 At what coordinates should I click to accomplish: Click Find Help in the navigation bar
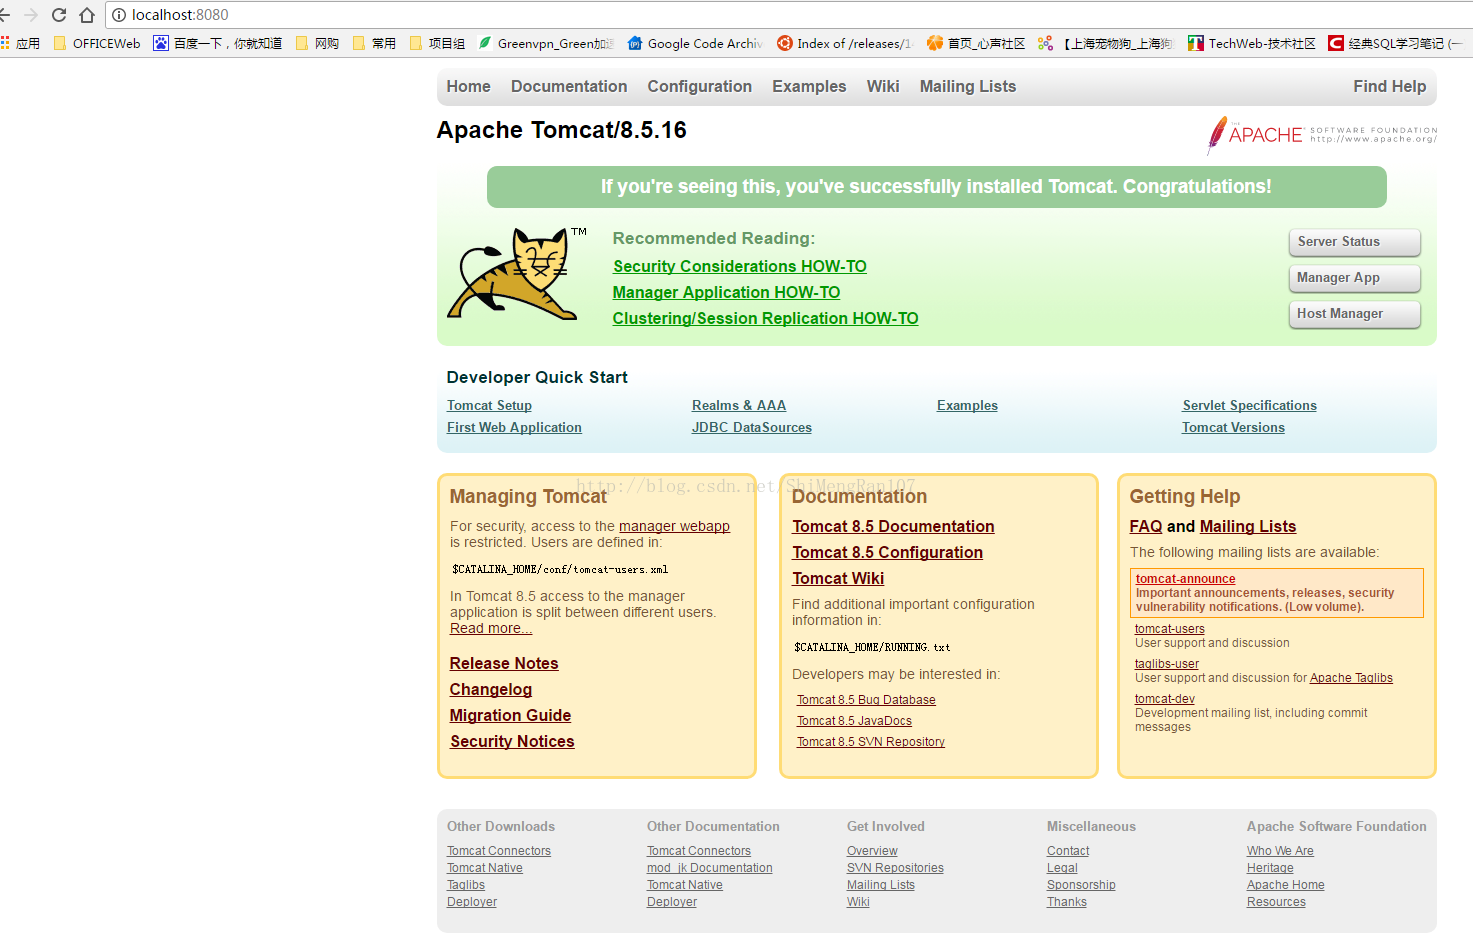[x=1390, y=87]
